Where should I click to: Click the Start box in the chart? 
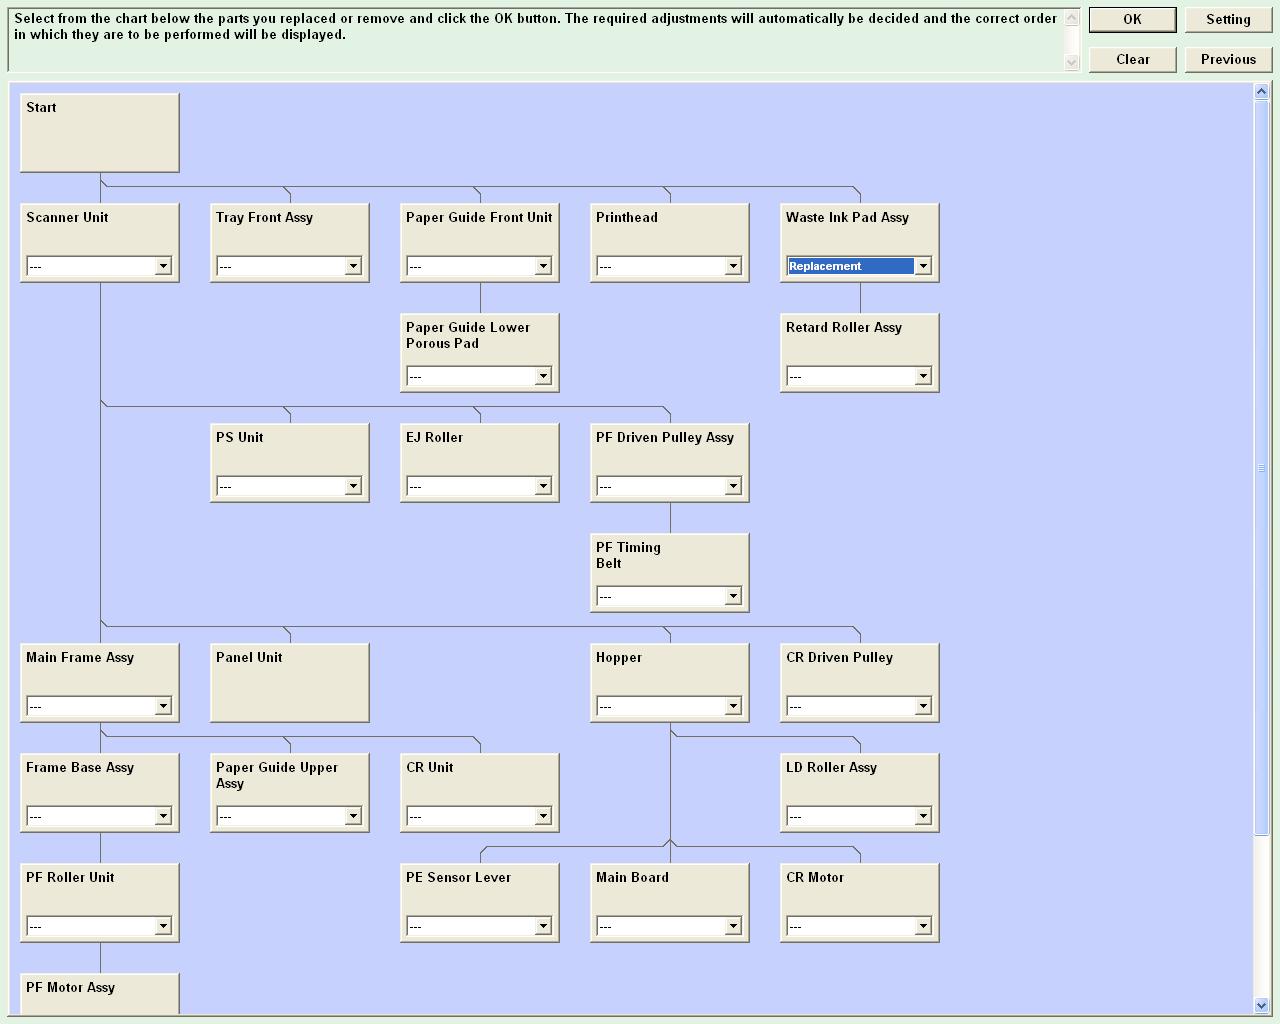point(100,133)
